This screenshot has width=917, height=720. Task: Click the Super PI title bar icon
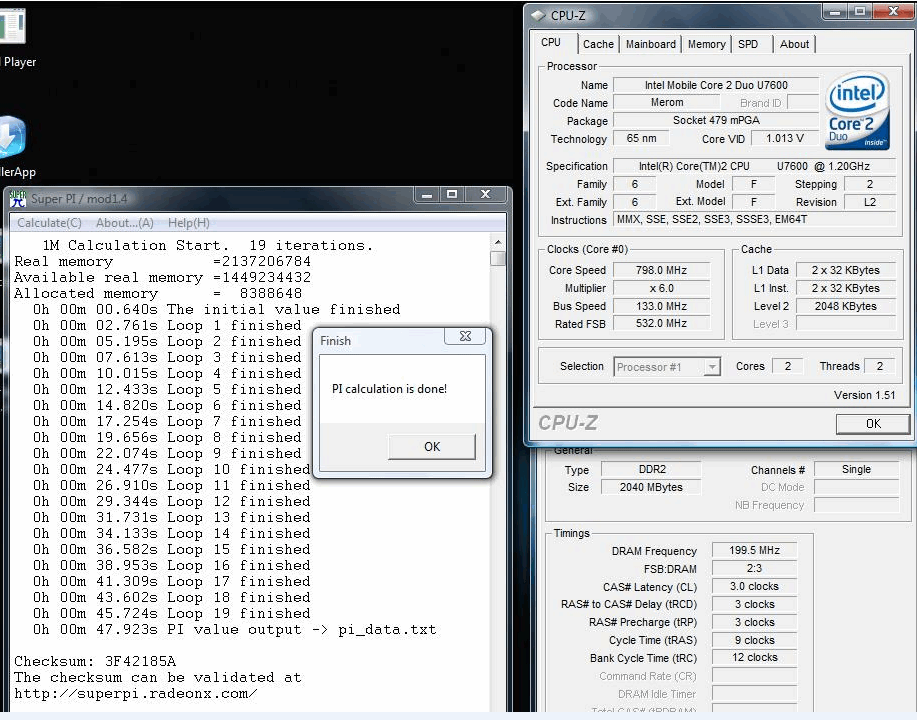click(18, 199)
